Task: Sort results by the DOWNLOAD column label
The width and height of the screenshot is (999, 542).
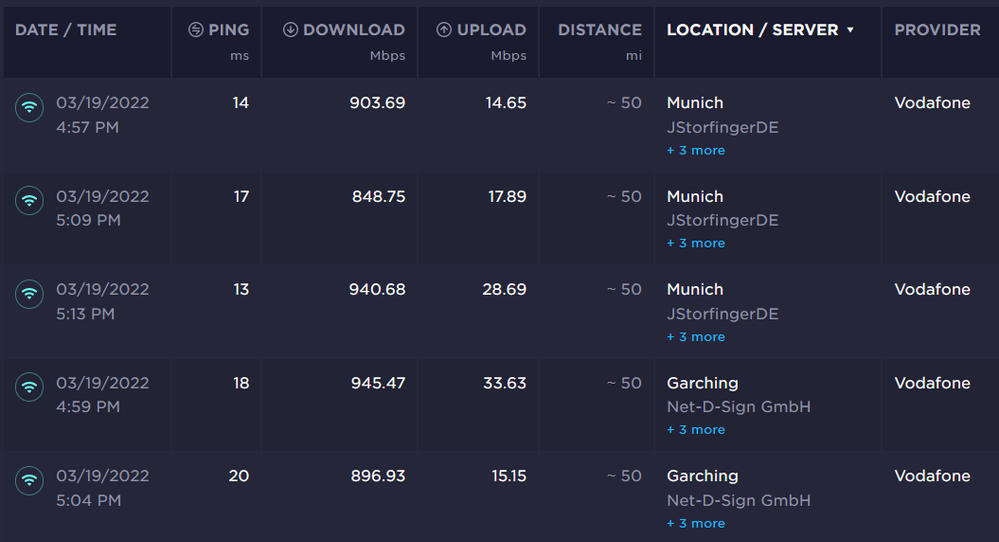Action: (354, 30)
